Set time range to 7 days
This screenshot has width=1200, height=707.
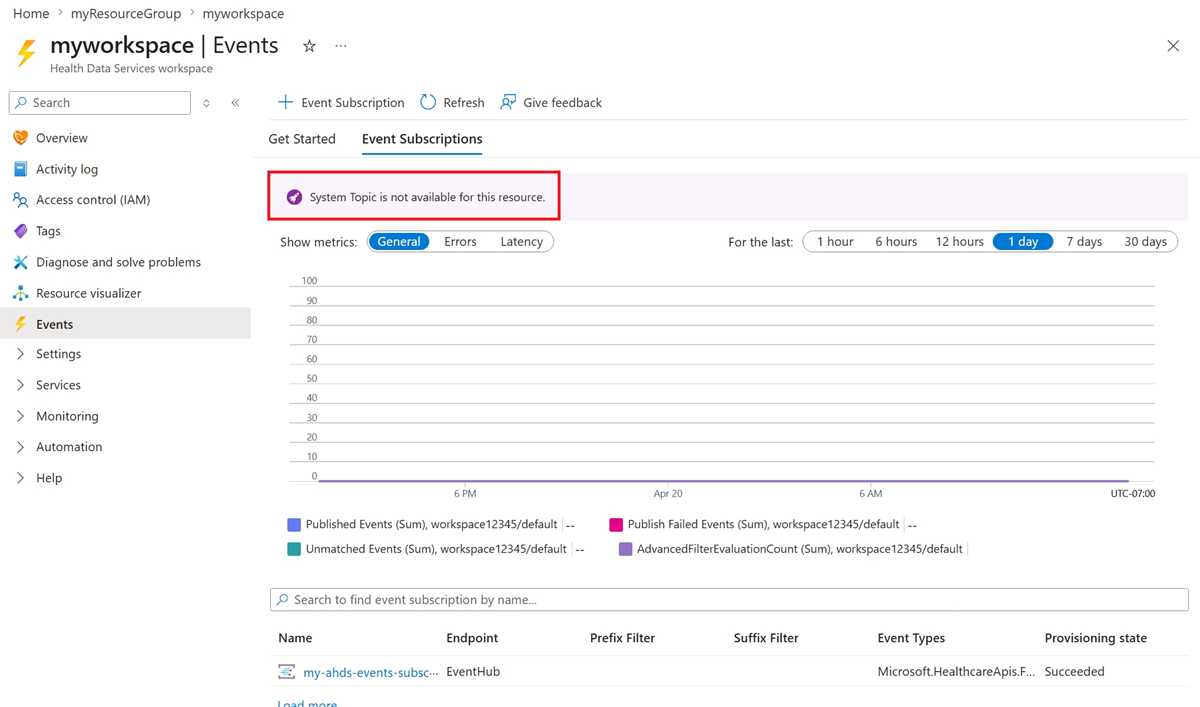coord(1084,242)
